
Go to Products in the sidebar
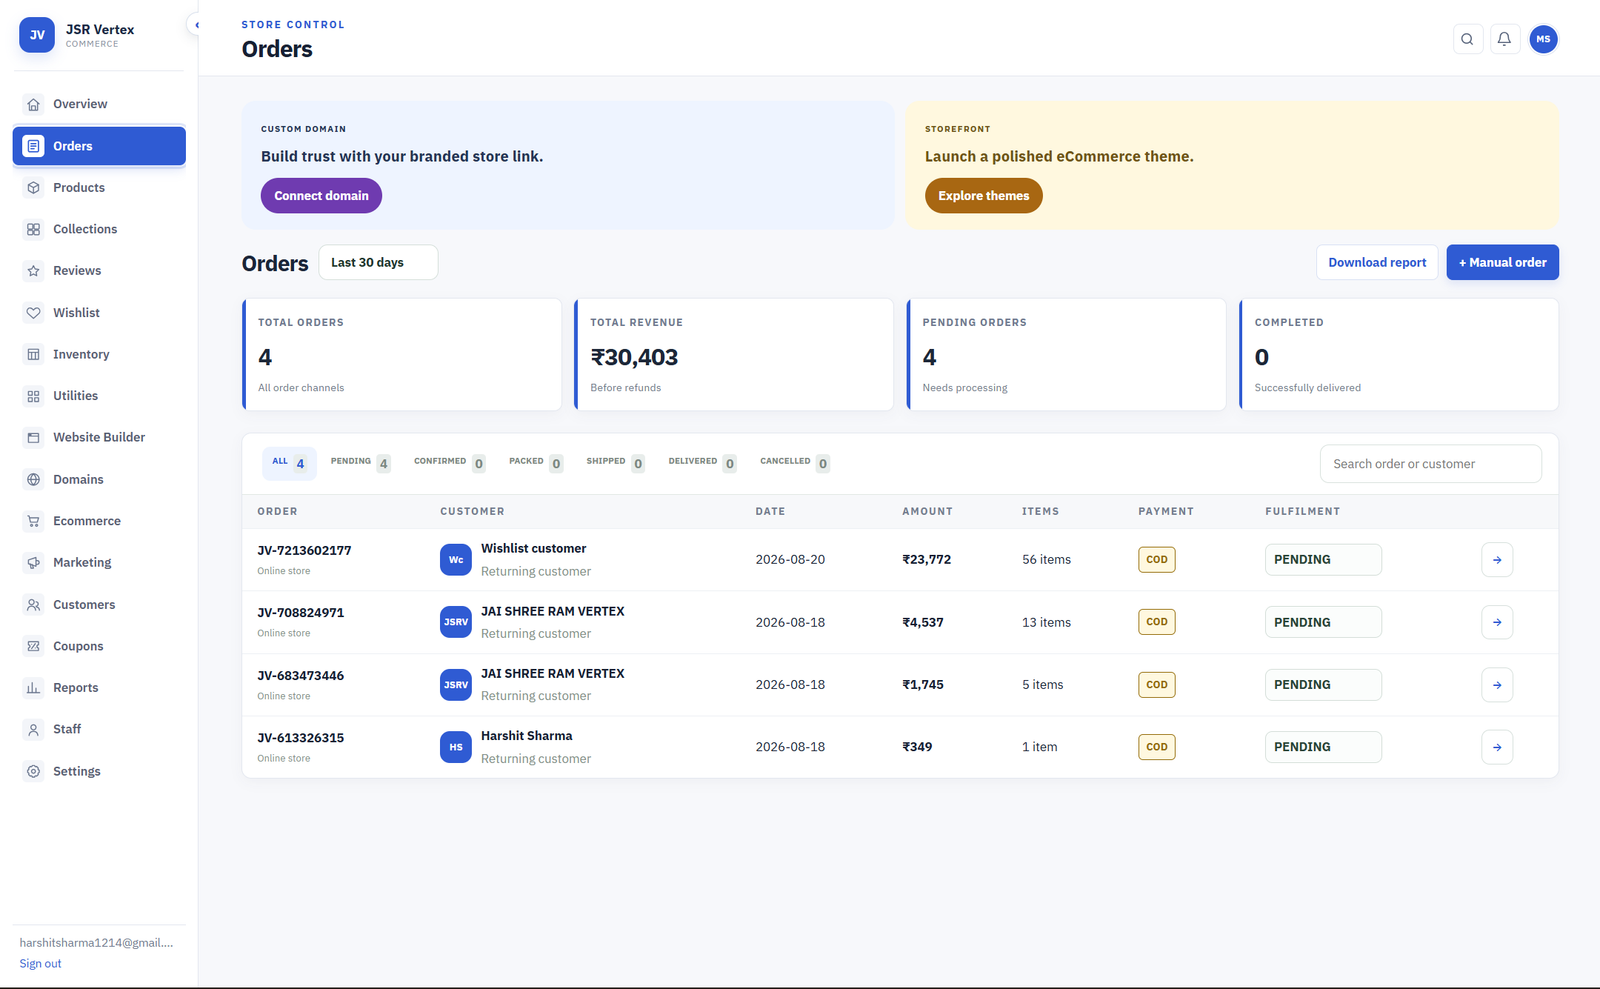point(99,188)
